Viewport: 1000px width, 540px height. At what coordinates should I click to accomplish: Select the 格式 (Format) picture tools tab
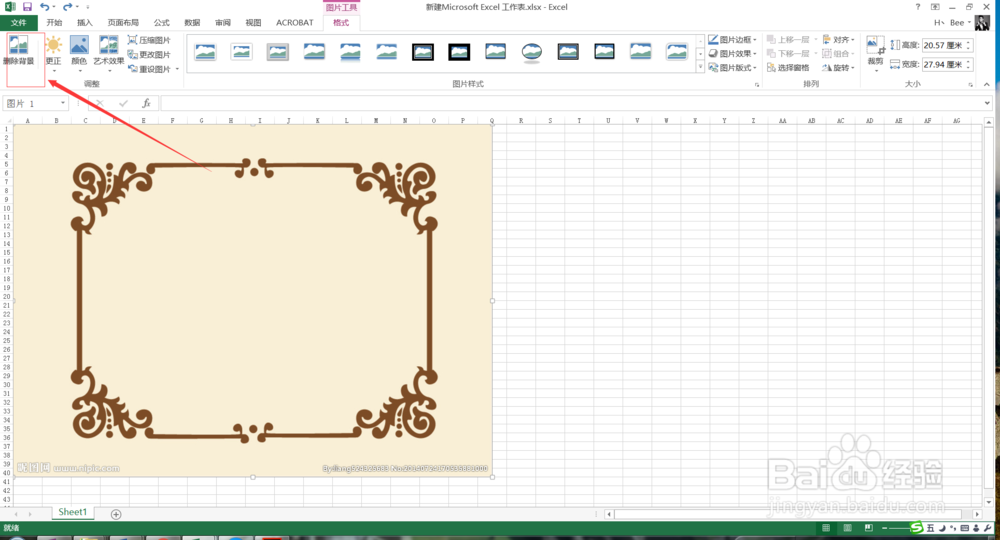click(x=341, y=22)
